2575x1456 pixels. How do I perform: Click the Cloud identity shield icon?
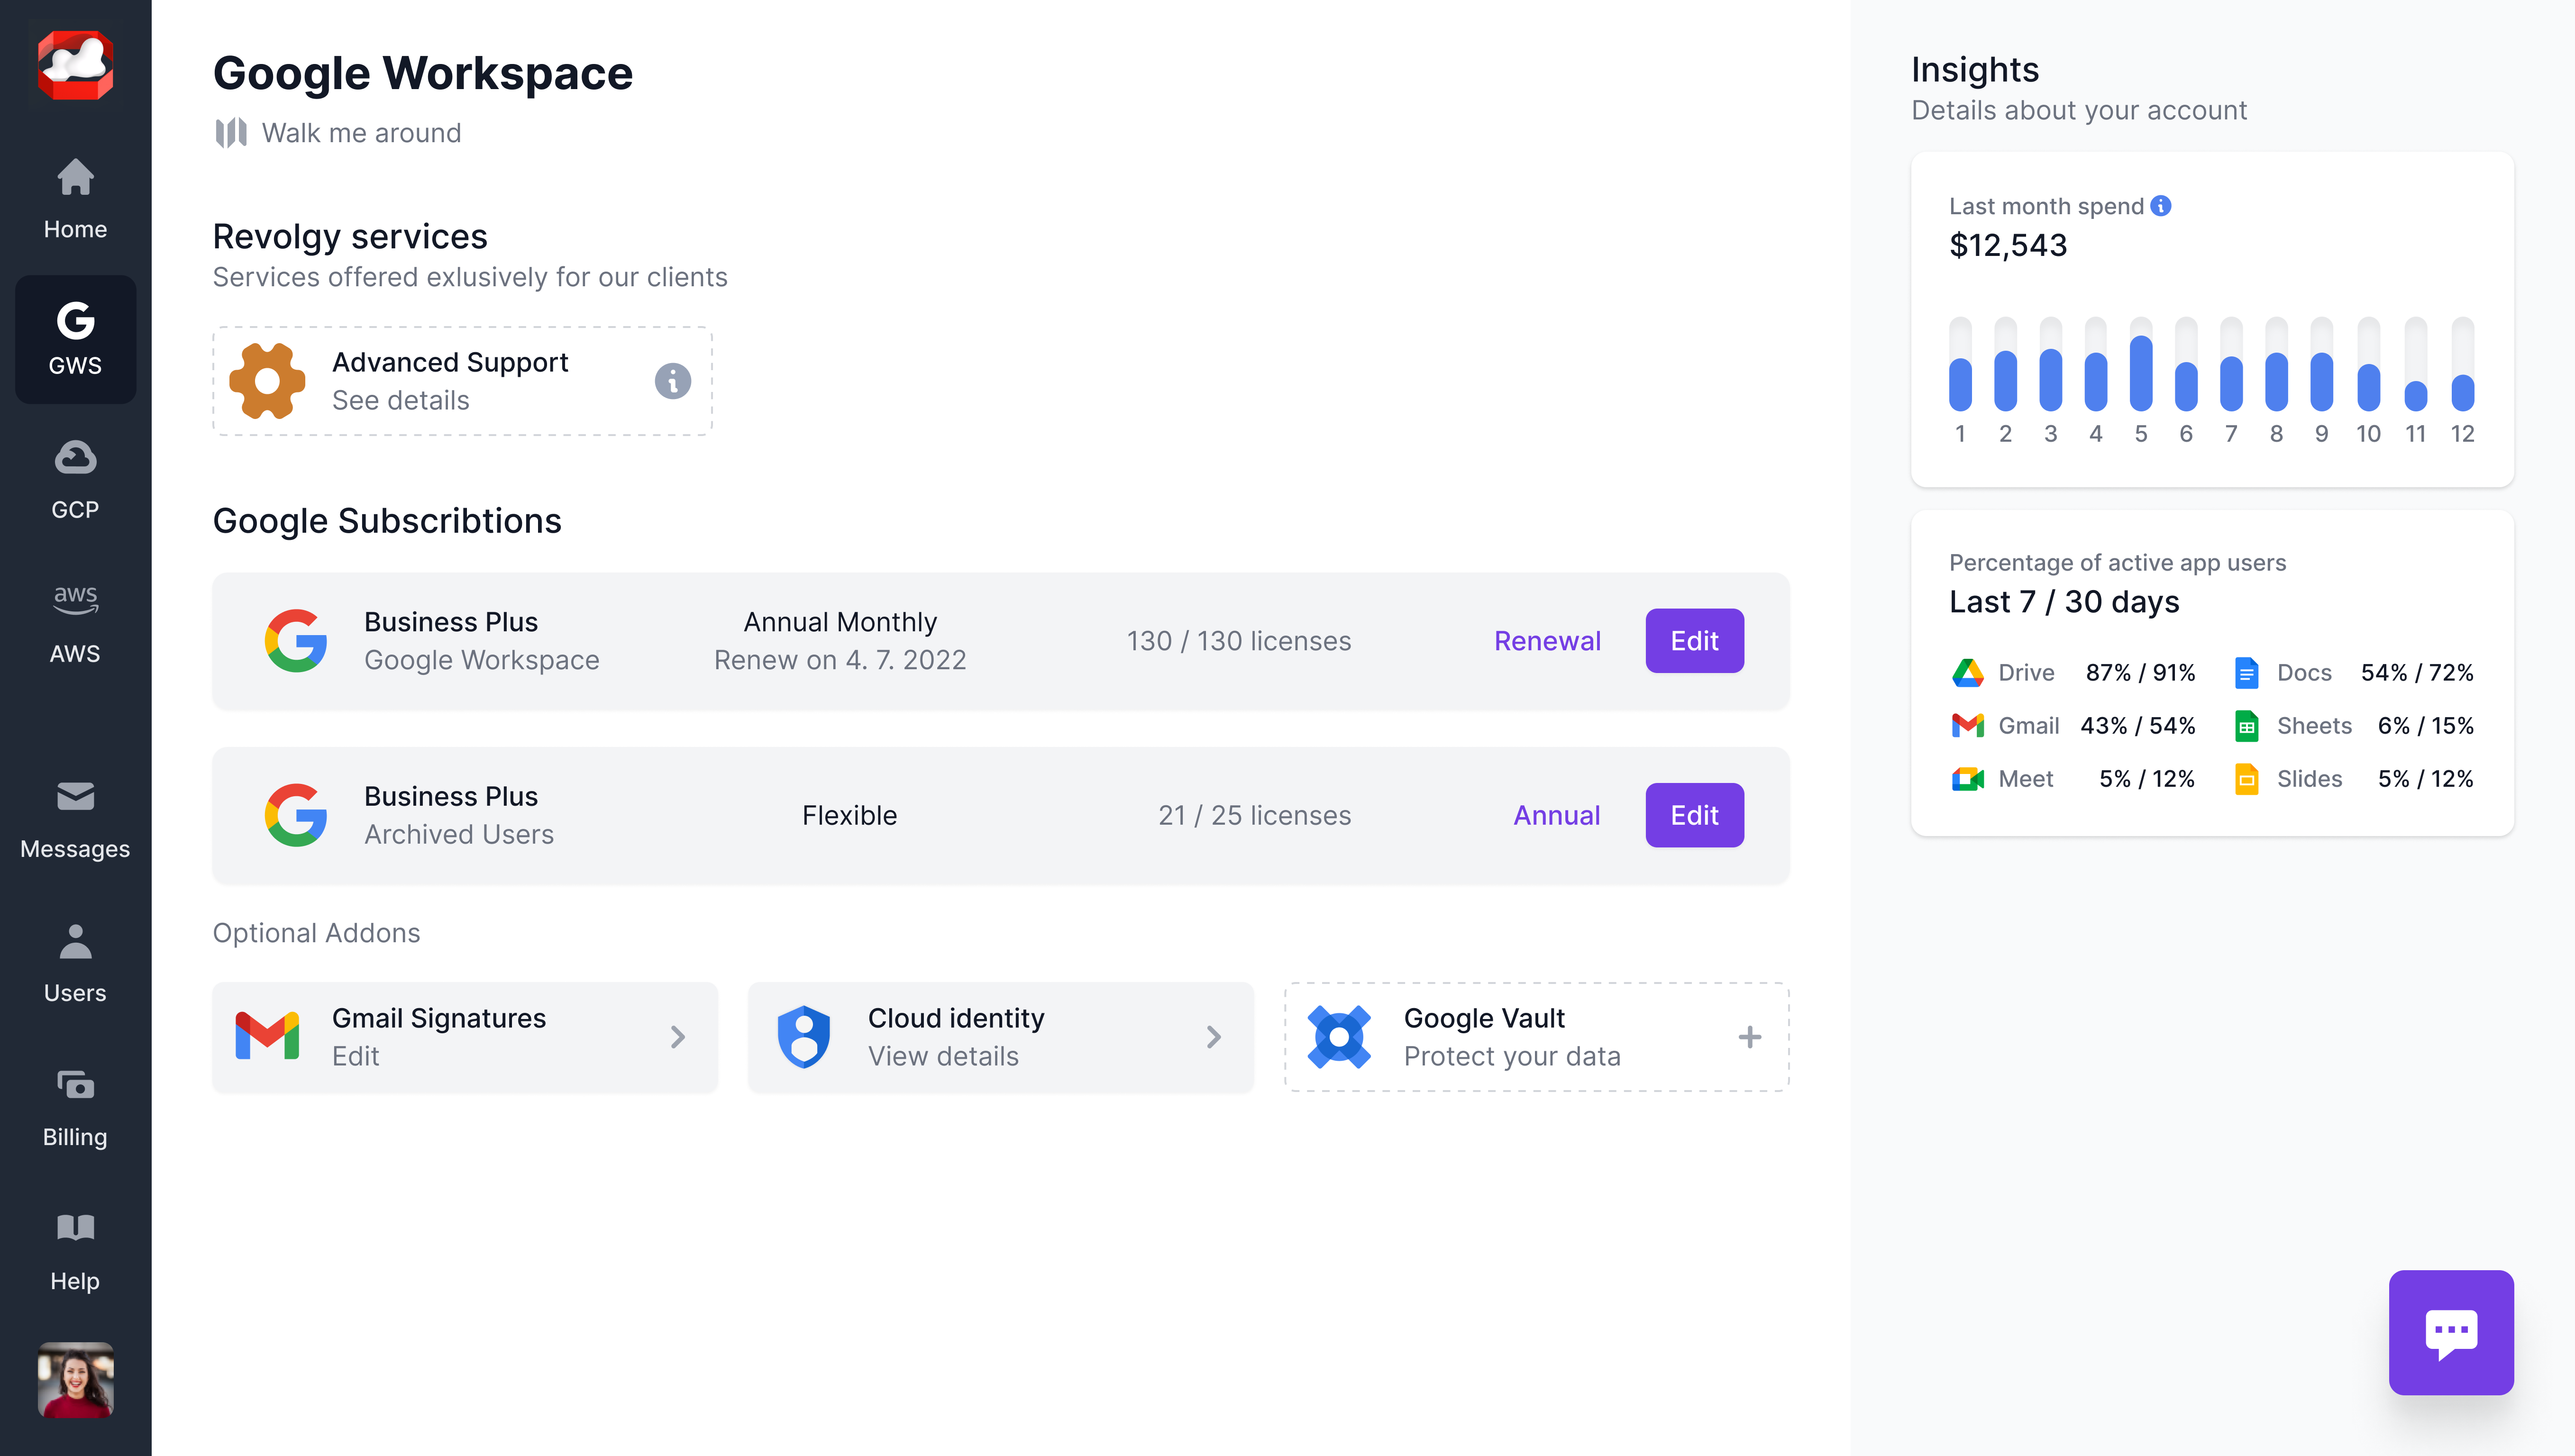pyautogui.click(x=803, y=1037)
